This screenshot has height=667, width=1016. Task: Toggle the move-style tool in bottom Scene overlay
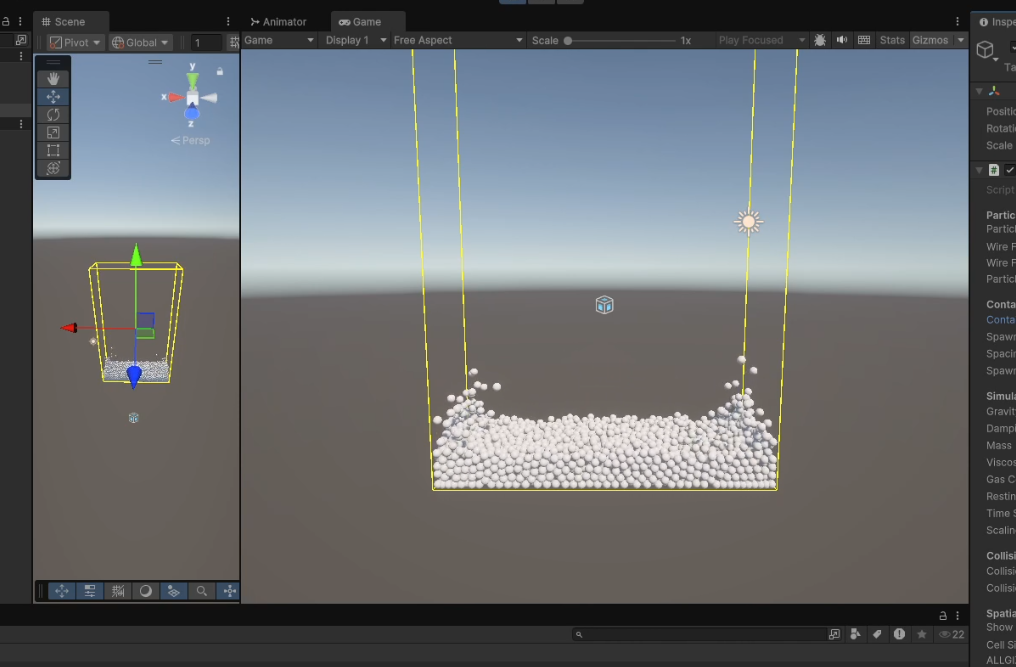(62, 591)
